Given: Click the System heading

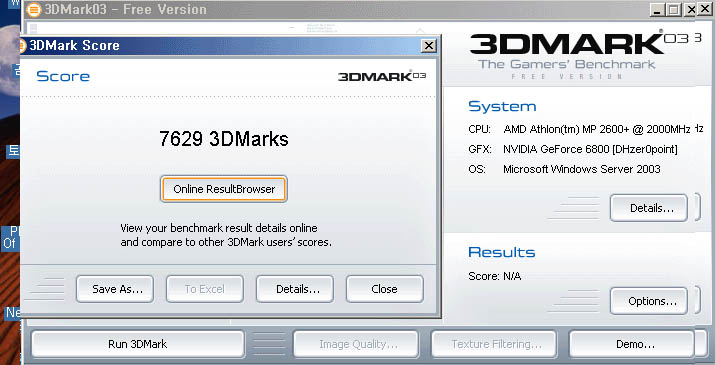Looking at the screenshot, I should tap(502, 107).
